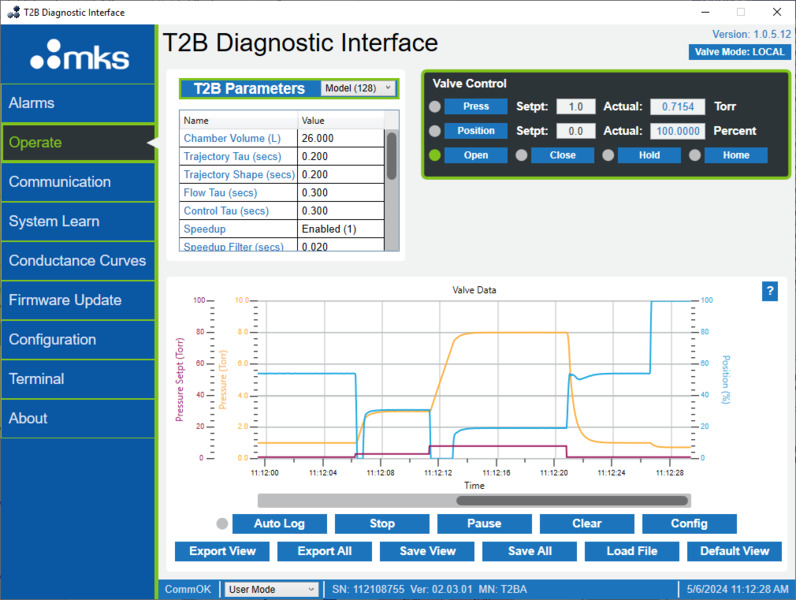The width and height of the screenshot is (796, 600).
Task: Click the Export View button
Action: pos(222,551)
